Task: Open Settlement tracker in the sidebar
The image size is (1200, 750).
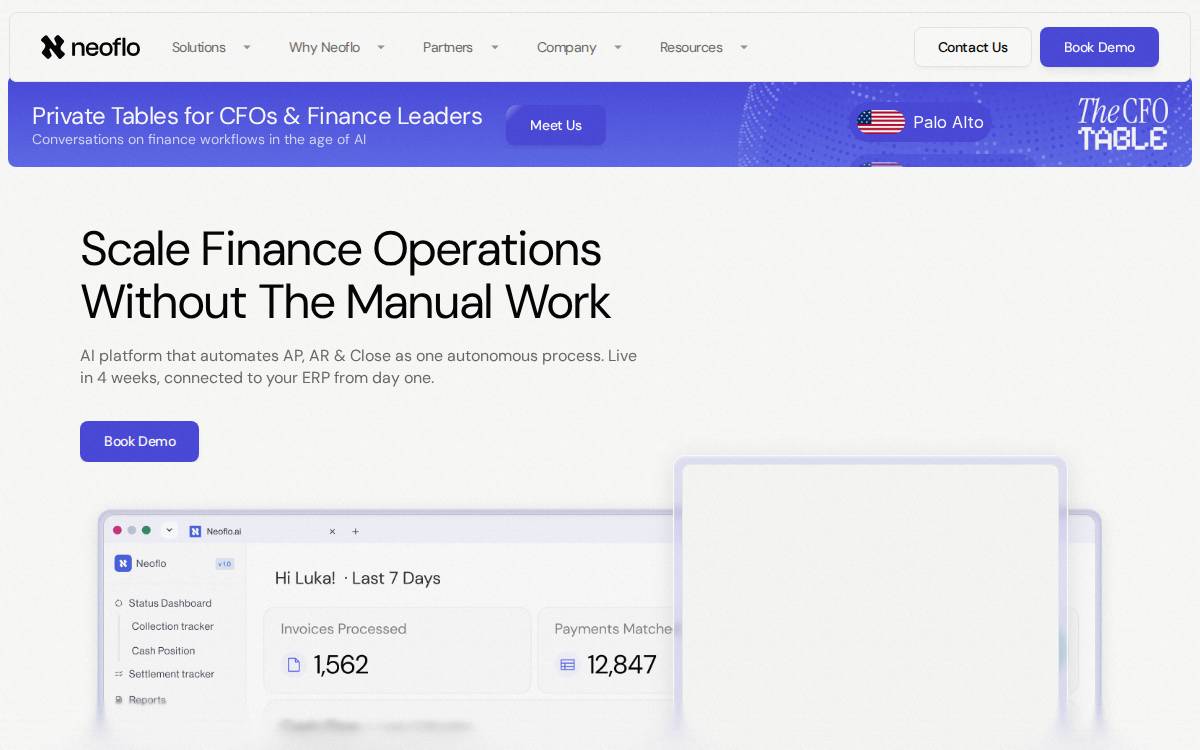Action: coord(171,674)
